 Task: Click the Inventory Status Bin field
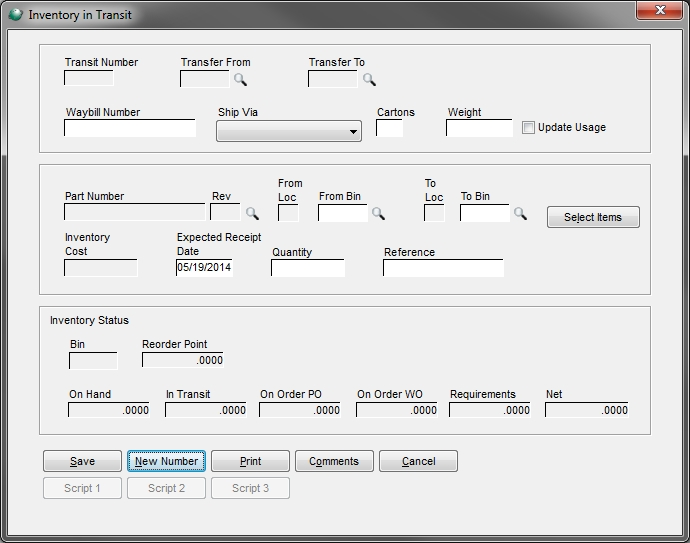point(93,361)
